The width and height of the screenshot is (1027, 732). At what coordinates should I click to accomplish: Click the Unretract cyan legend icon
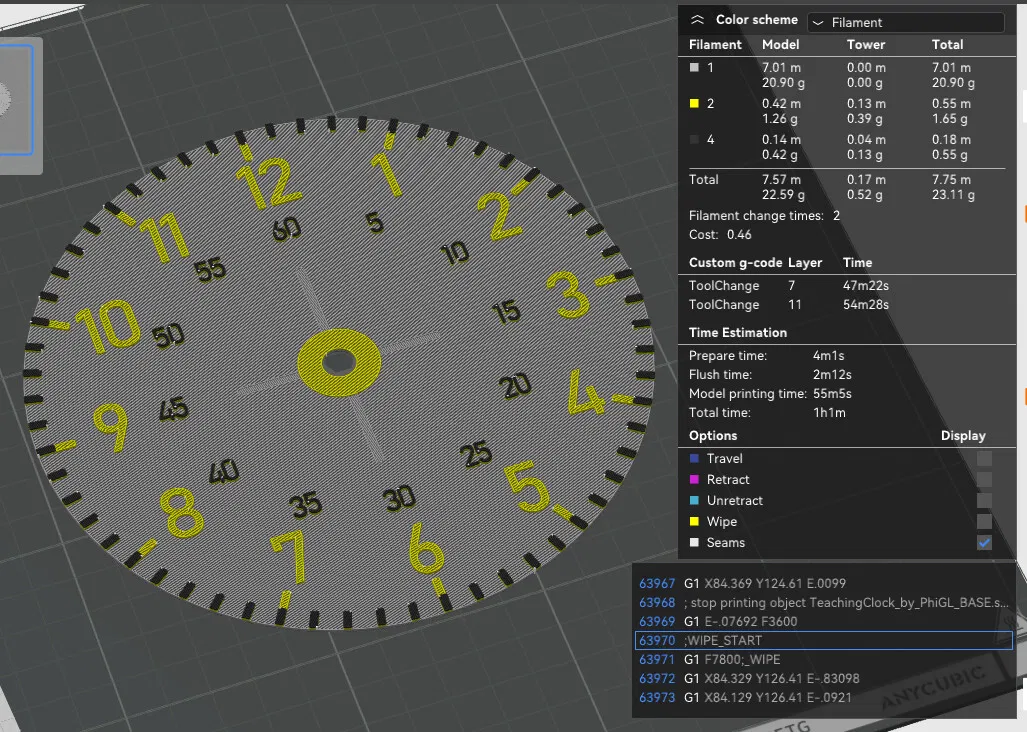(694, 500)
